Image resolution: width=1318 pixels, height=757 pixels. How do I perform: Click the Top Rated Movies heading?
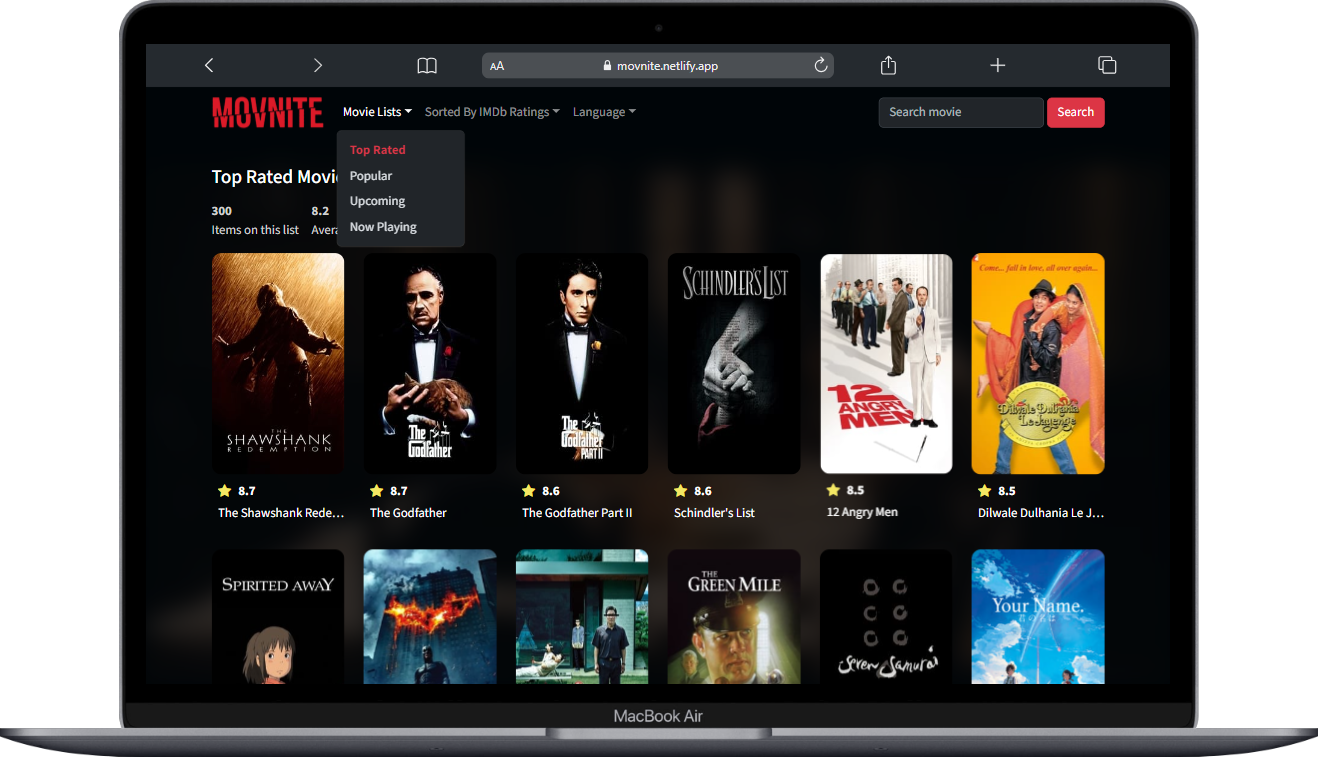pos(275,177)
